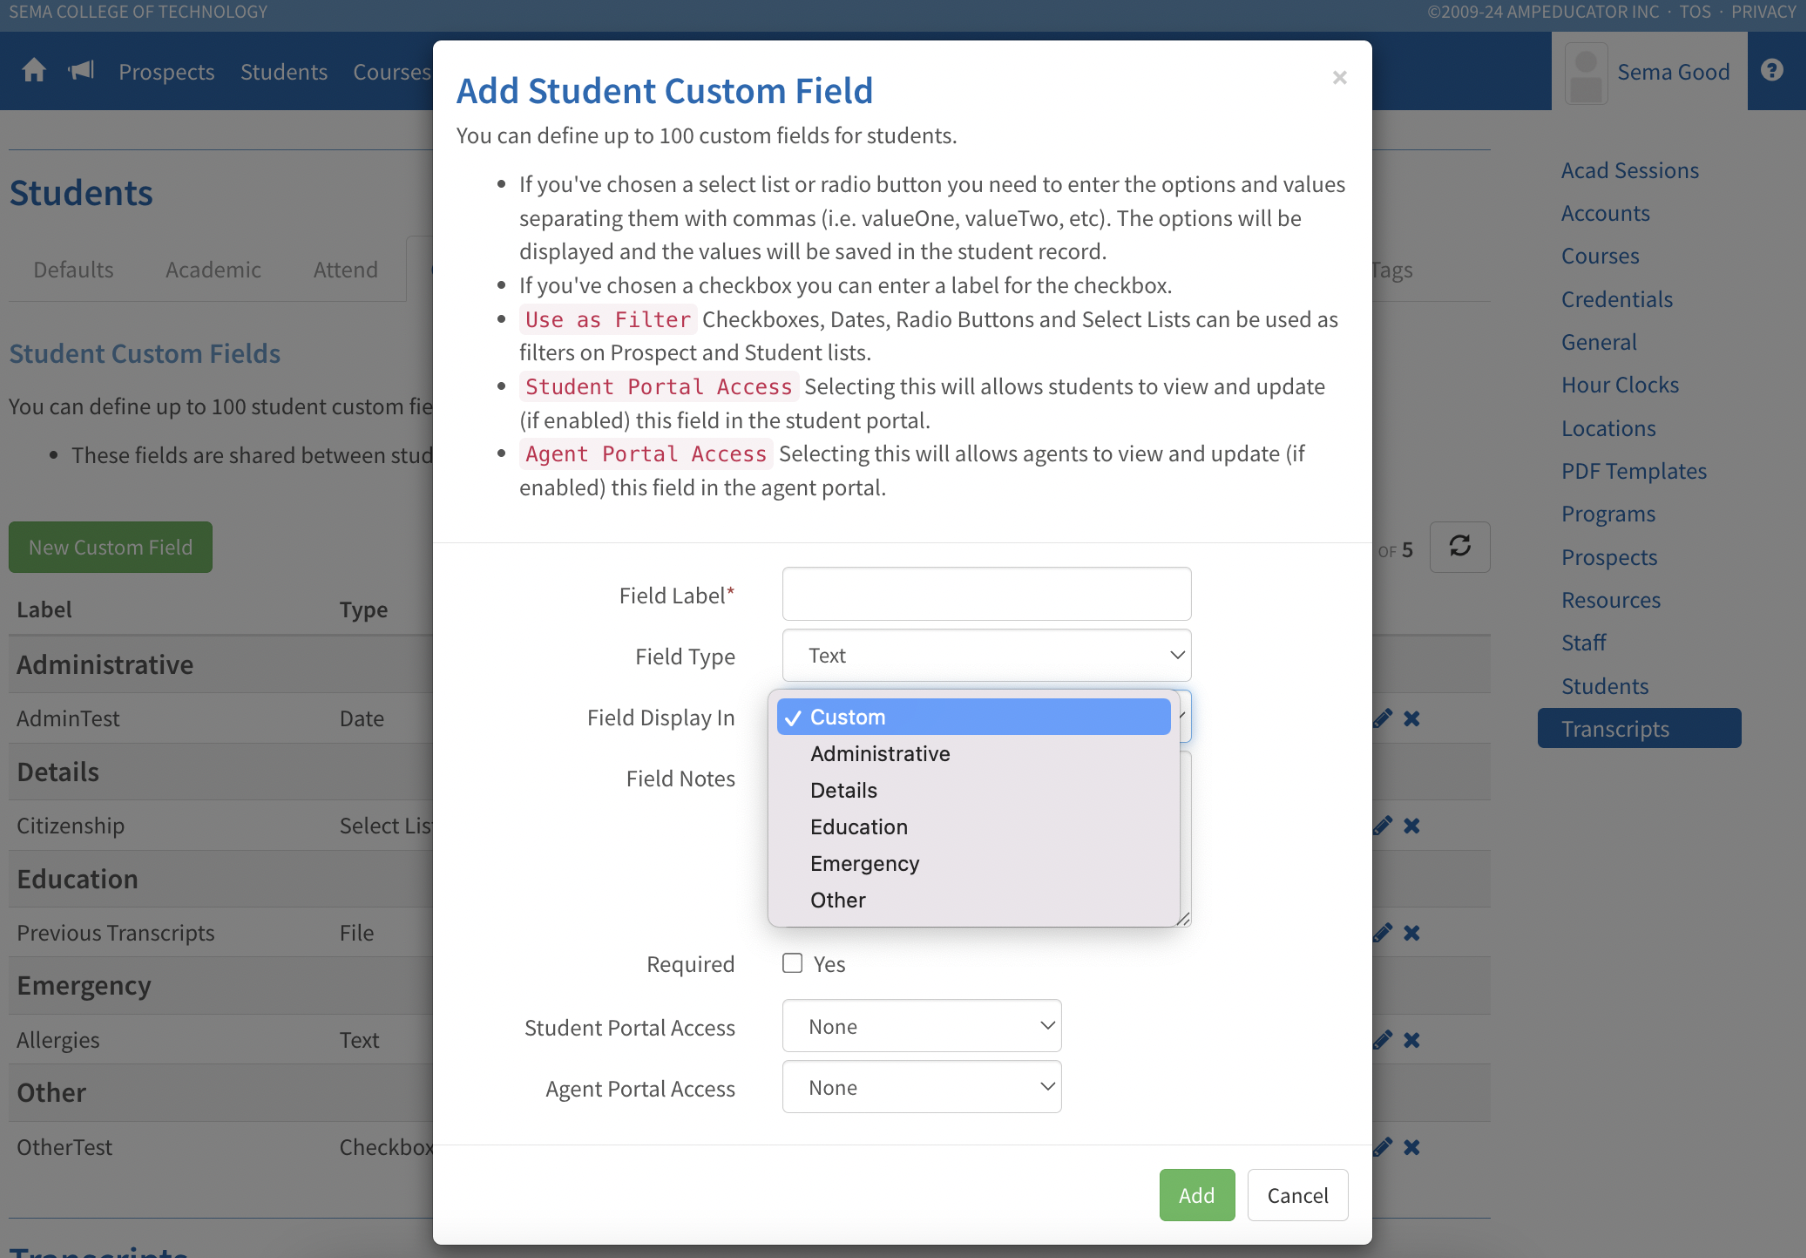Click into the Field Label input
Image resolution: width=1806 pixels, height=1258 pixels.
coord(986,595)
